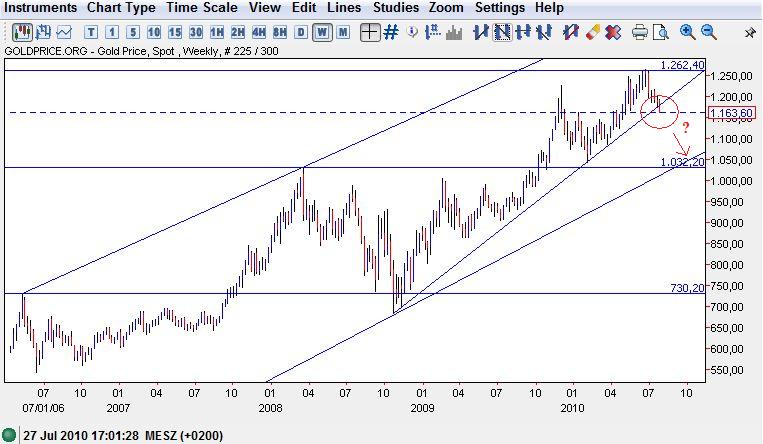Toggle the weekly W time scale

tap(322, 32)
